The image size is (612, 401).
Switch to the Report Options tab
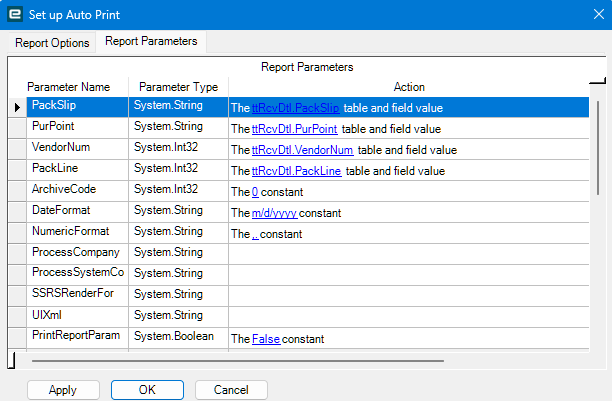pyautogui.click(x=52, y=43)
